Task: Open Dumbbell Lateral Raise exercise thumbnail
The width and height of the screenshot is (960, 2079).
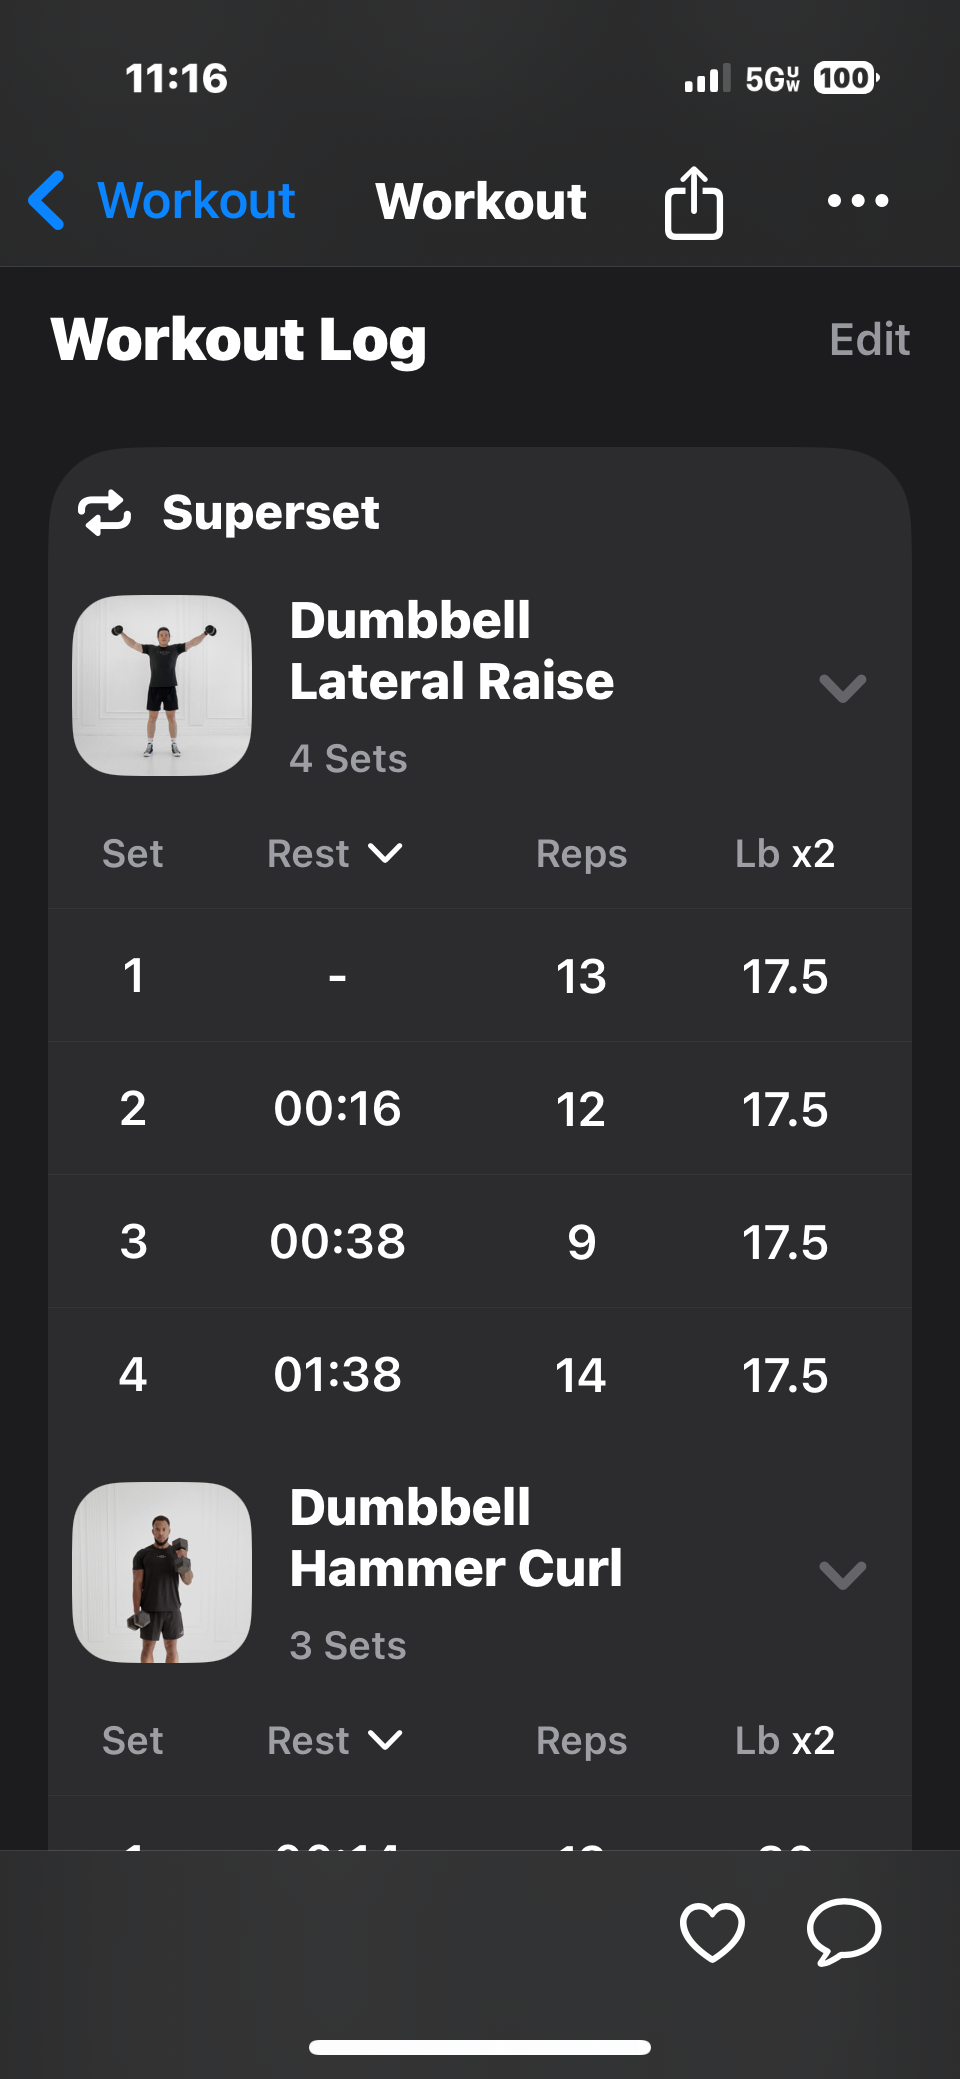Action: [x=162, y=685]
